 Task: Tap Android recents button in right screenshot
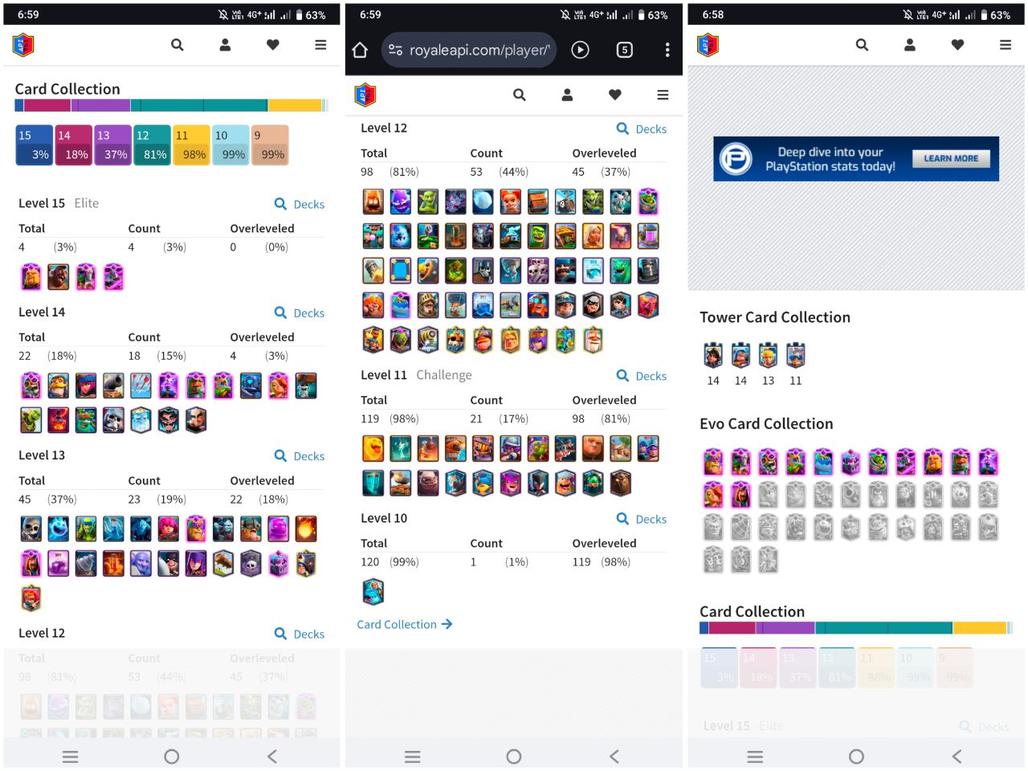(x=755, y=757)
